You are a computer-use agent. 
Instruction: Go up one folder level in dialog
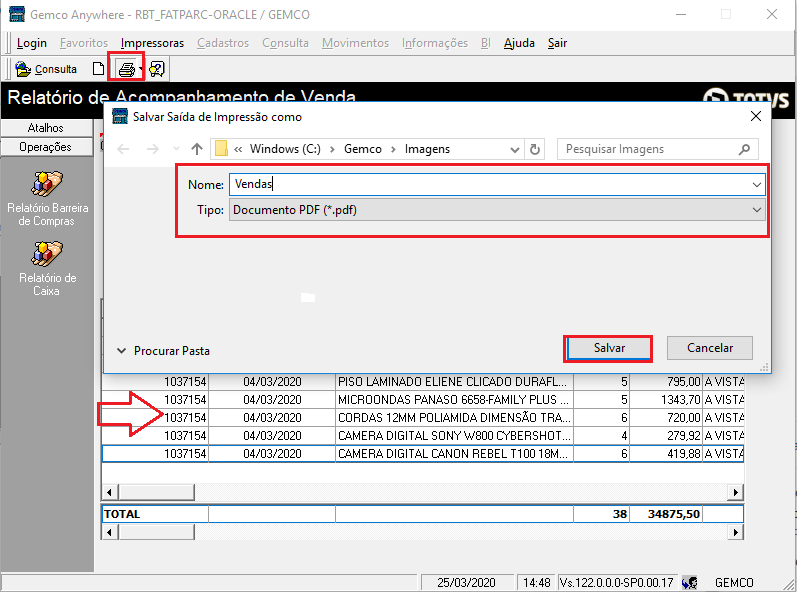click(197, 149)
